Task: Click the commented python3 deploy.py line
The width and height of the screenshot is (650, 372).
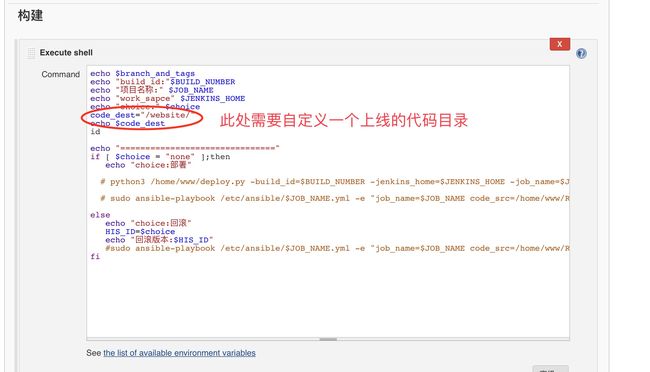Action: 335,182
